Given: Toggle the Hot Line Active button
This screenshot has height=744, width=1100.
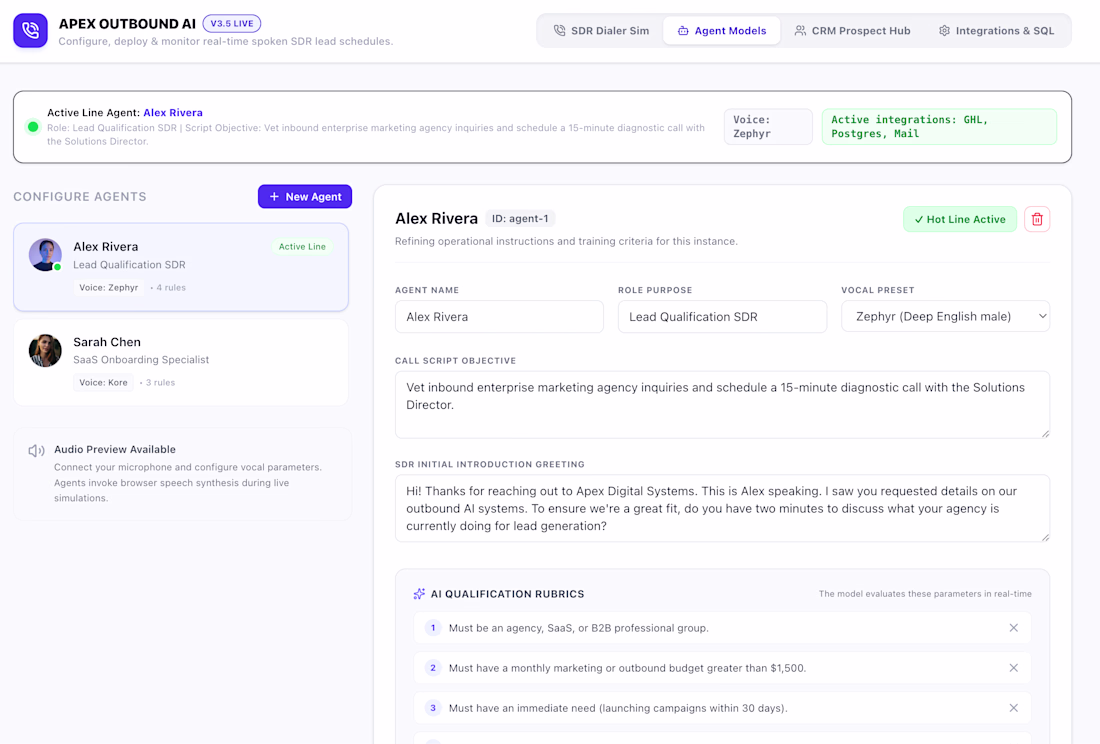Looking at the screenshot, I should click(960, 219).
